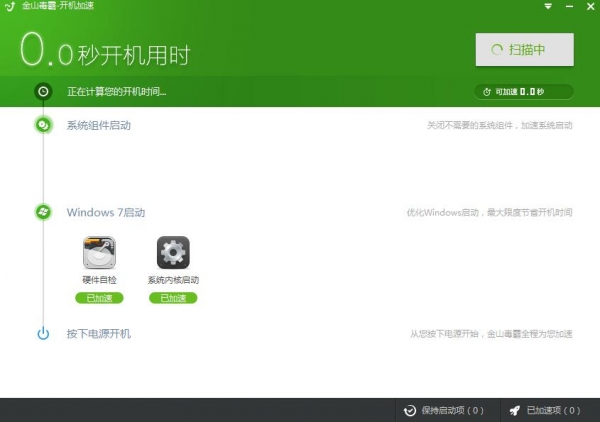Click the clock icon beside 正在计算您的开机时间
The height and width of the screenshot is (422, 600).
tap(43, 91)
